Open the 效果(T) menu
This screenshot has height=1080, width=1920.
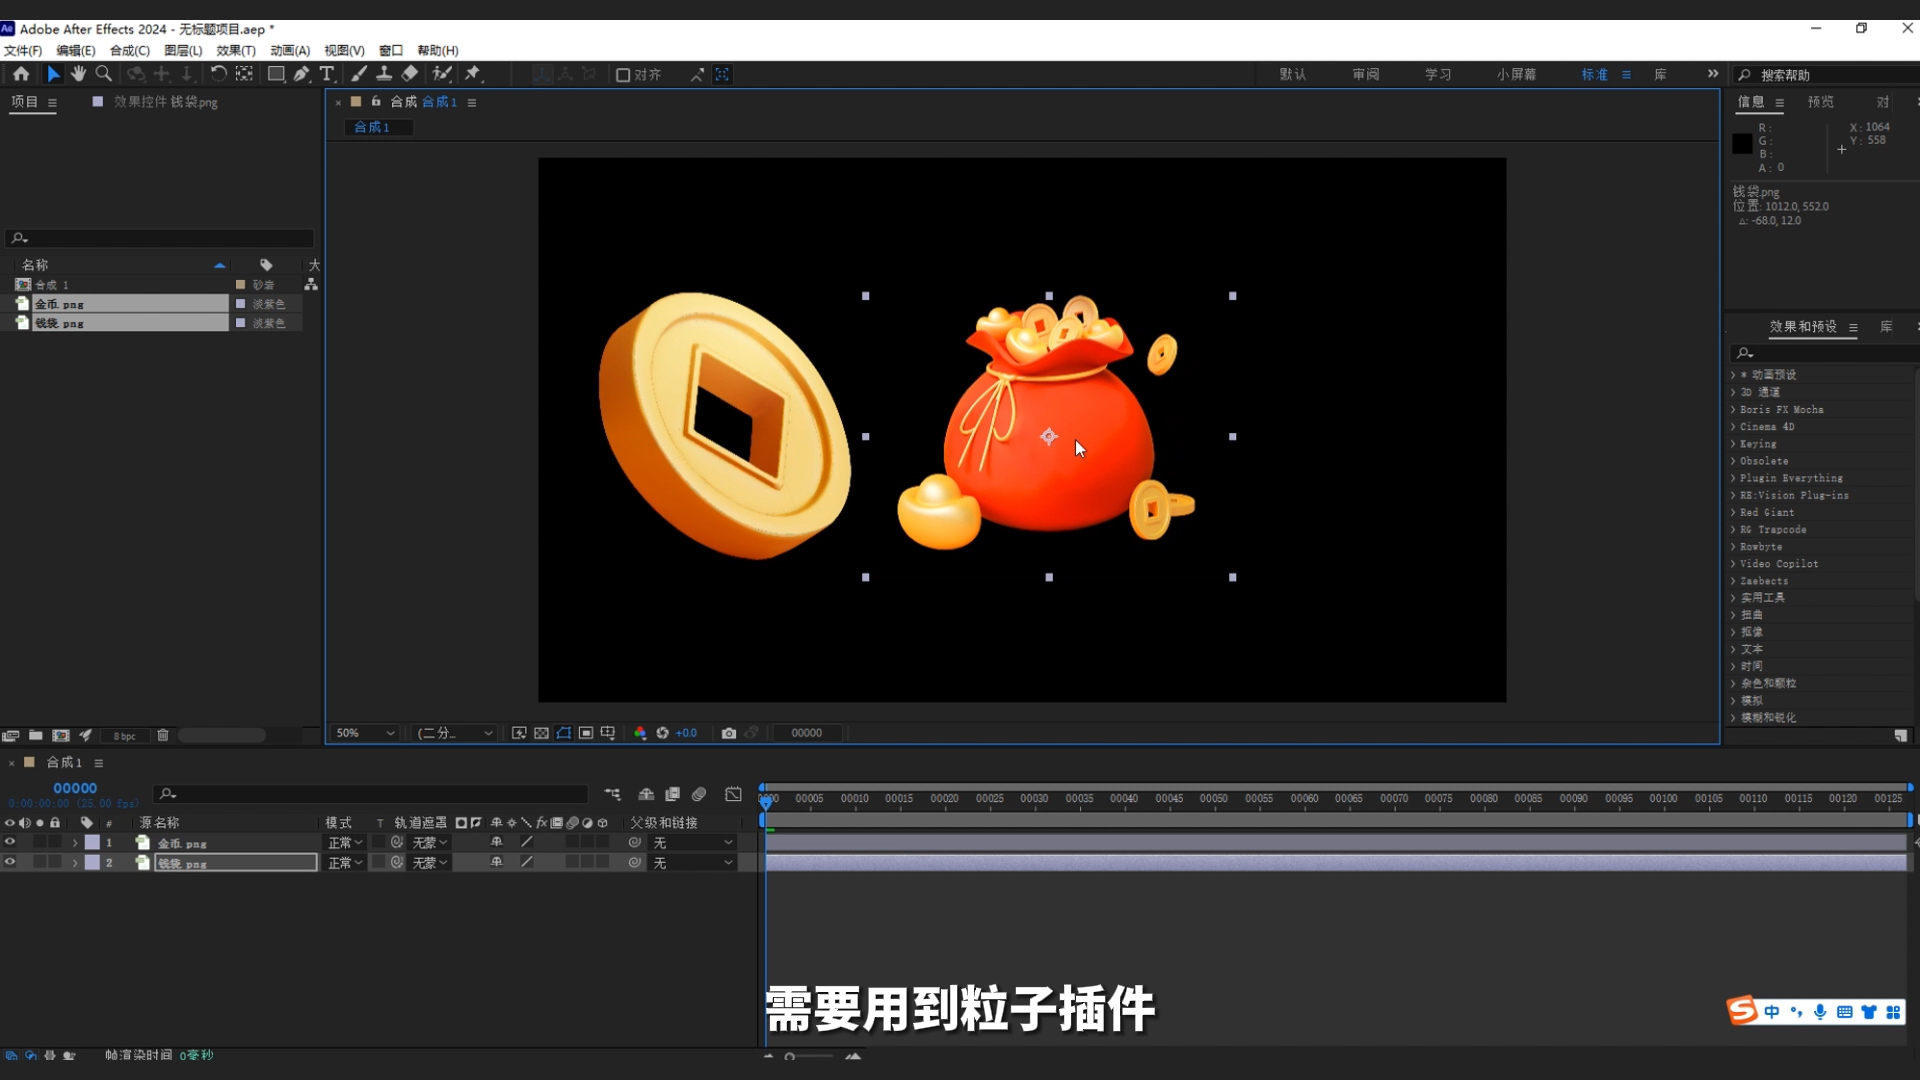tap(236, 50)
